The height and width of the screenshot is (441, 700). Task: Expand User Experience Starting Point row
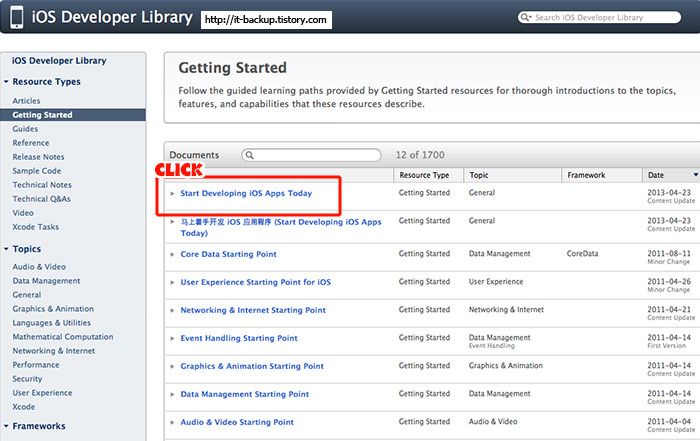pyautogui.click(x=172, y=282)
